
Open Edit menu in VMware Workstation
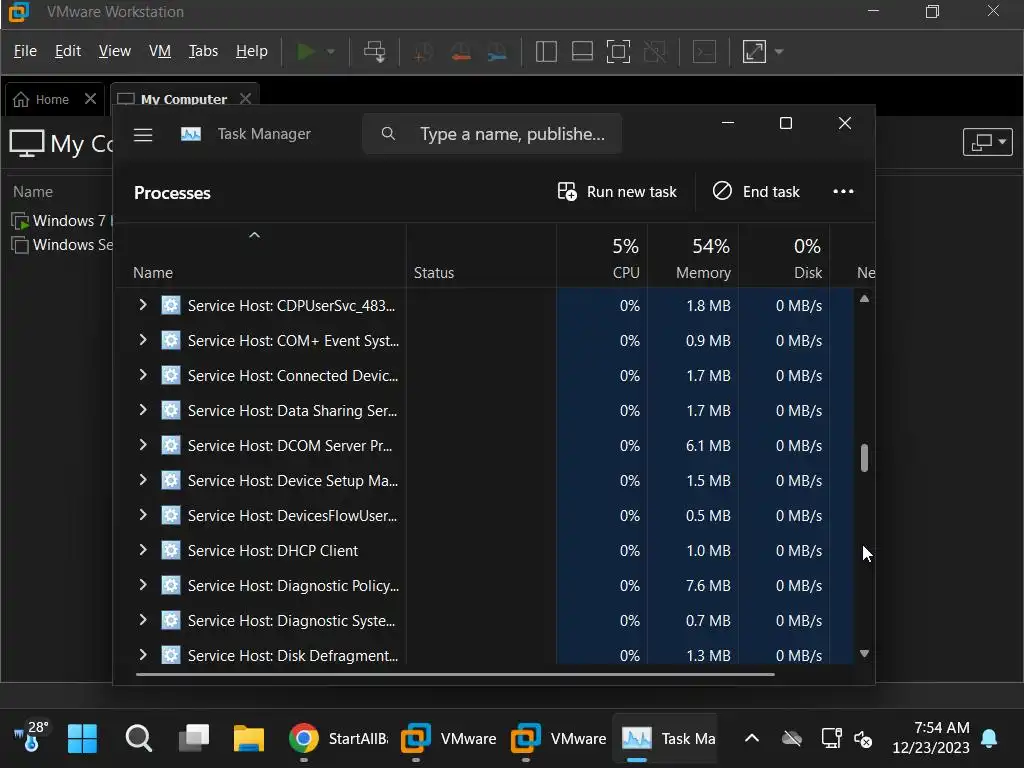coord(68,51)
